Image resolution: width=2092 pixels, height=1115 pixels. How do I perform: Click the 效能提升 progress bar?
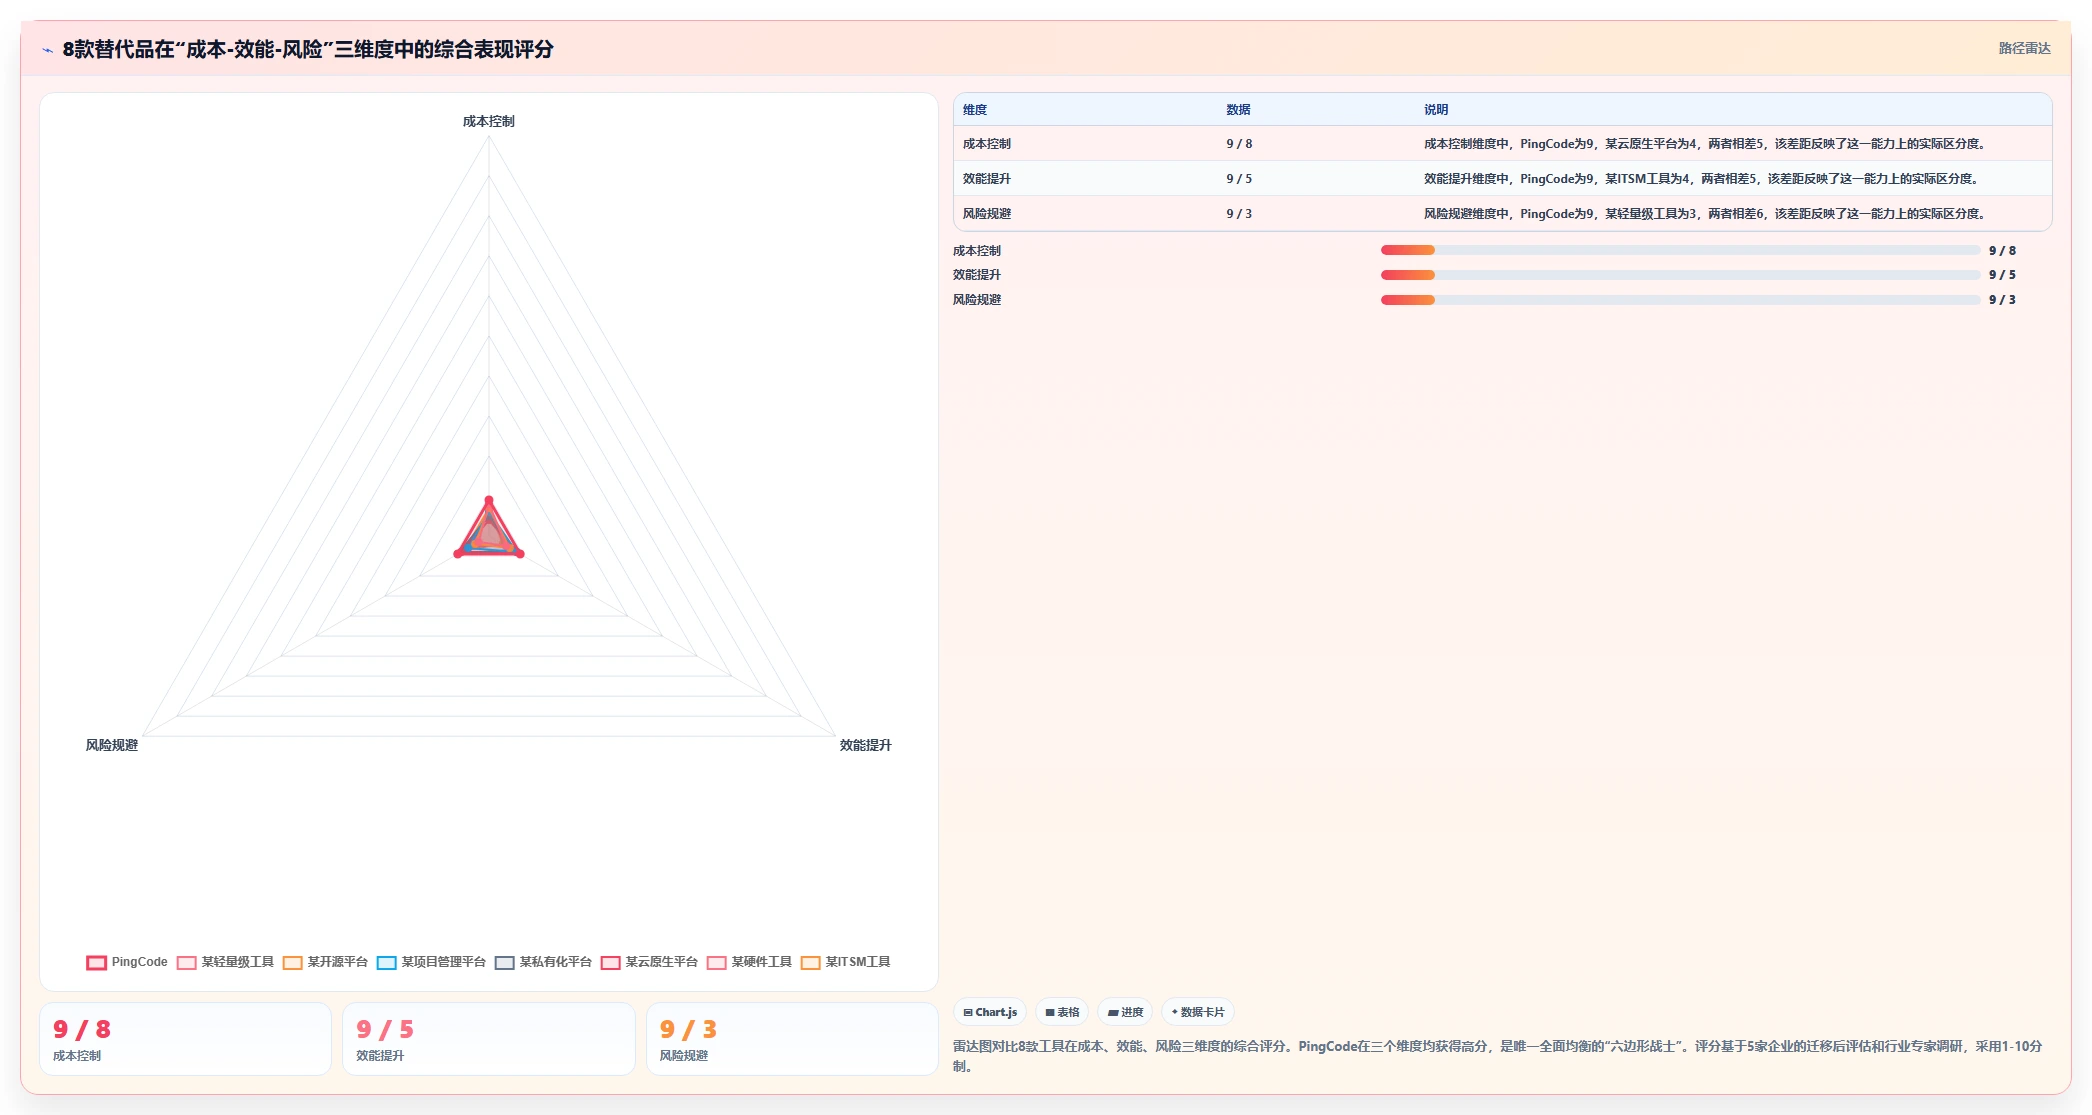tap(1680, 275)
